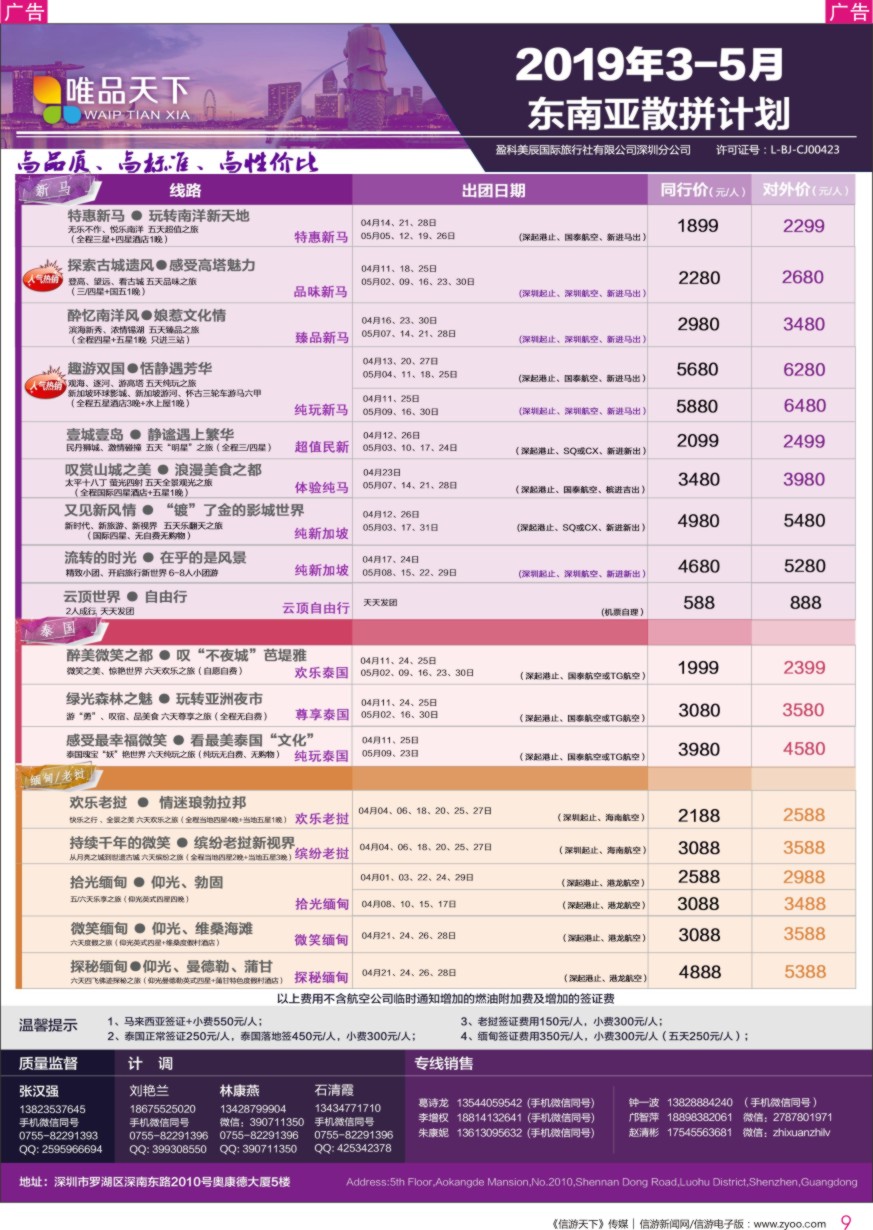Click the price 6480
Image resolution: width=873 pixels, height=1230 pixels.
pos(804,406)
